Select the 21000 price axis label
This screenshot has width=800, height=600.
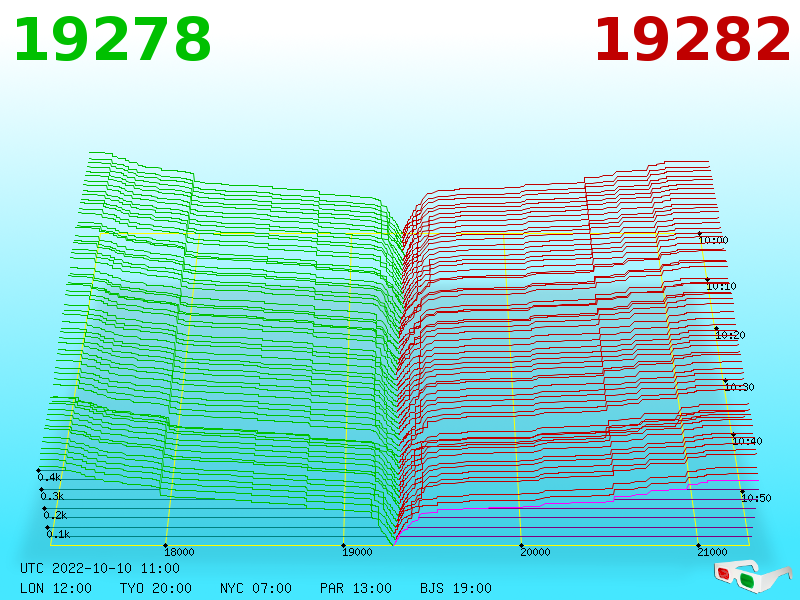click(712, 552)
